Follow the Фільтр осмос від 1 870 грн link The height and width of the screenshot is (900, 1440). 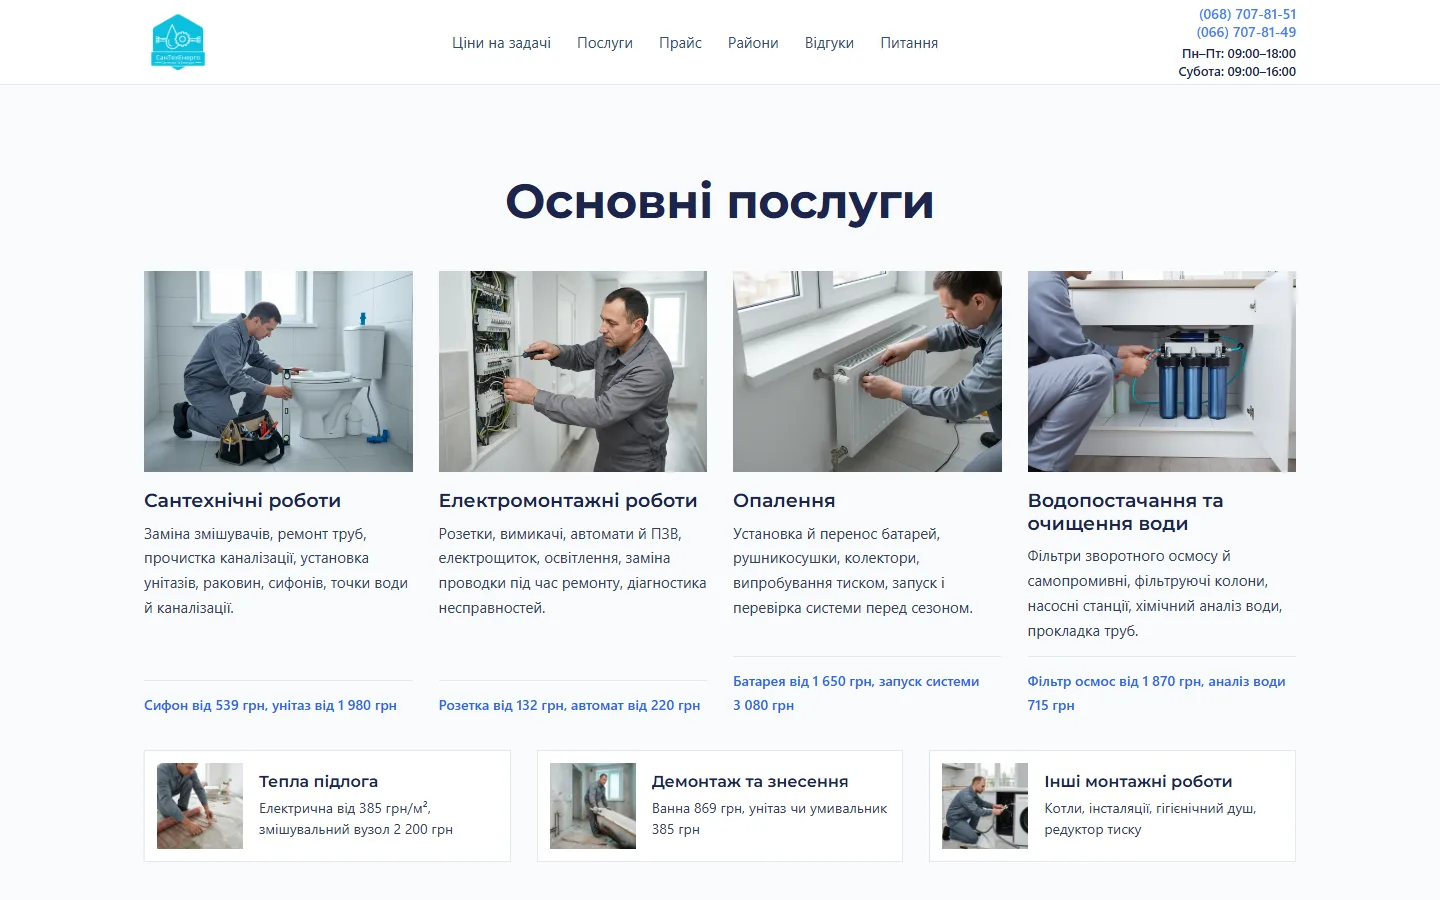1156,693
